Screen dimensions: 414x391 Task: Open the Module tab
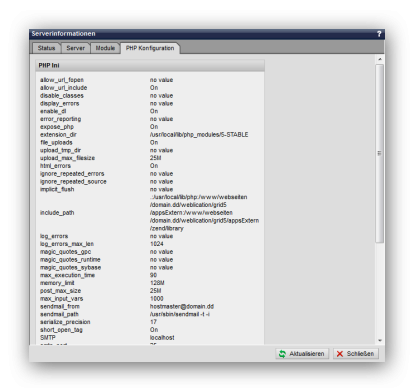pos(105,48)
